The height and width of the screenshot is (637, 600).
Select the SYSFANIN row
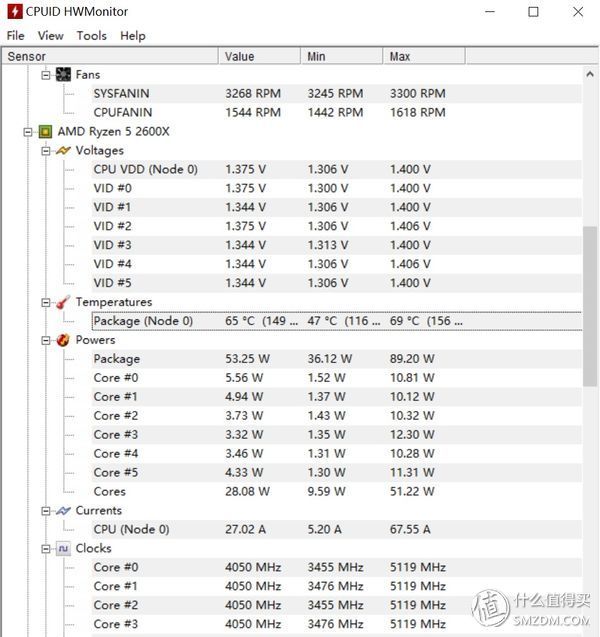(x=337, y=93)
